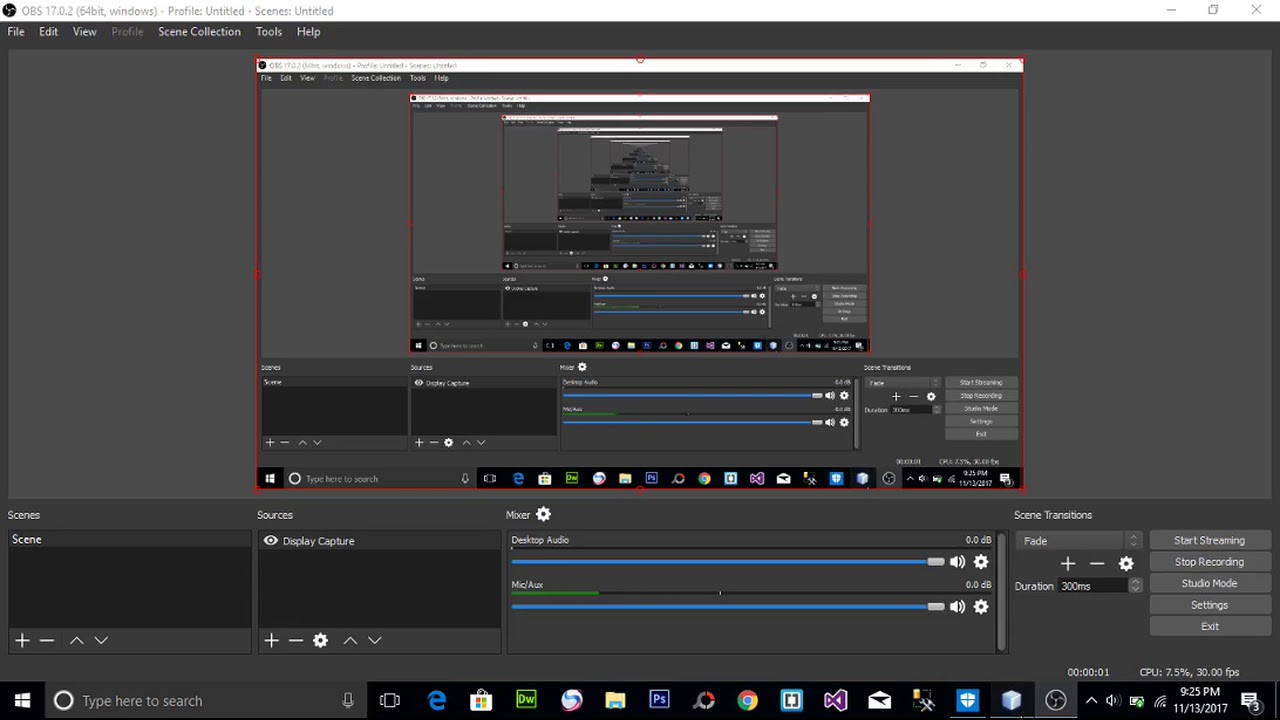1280x720 pixels.
Task: Open the Tools menu
Action: 268,32
